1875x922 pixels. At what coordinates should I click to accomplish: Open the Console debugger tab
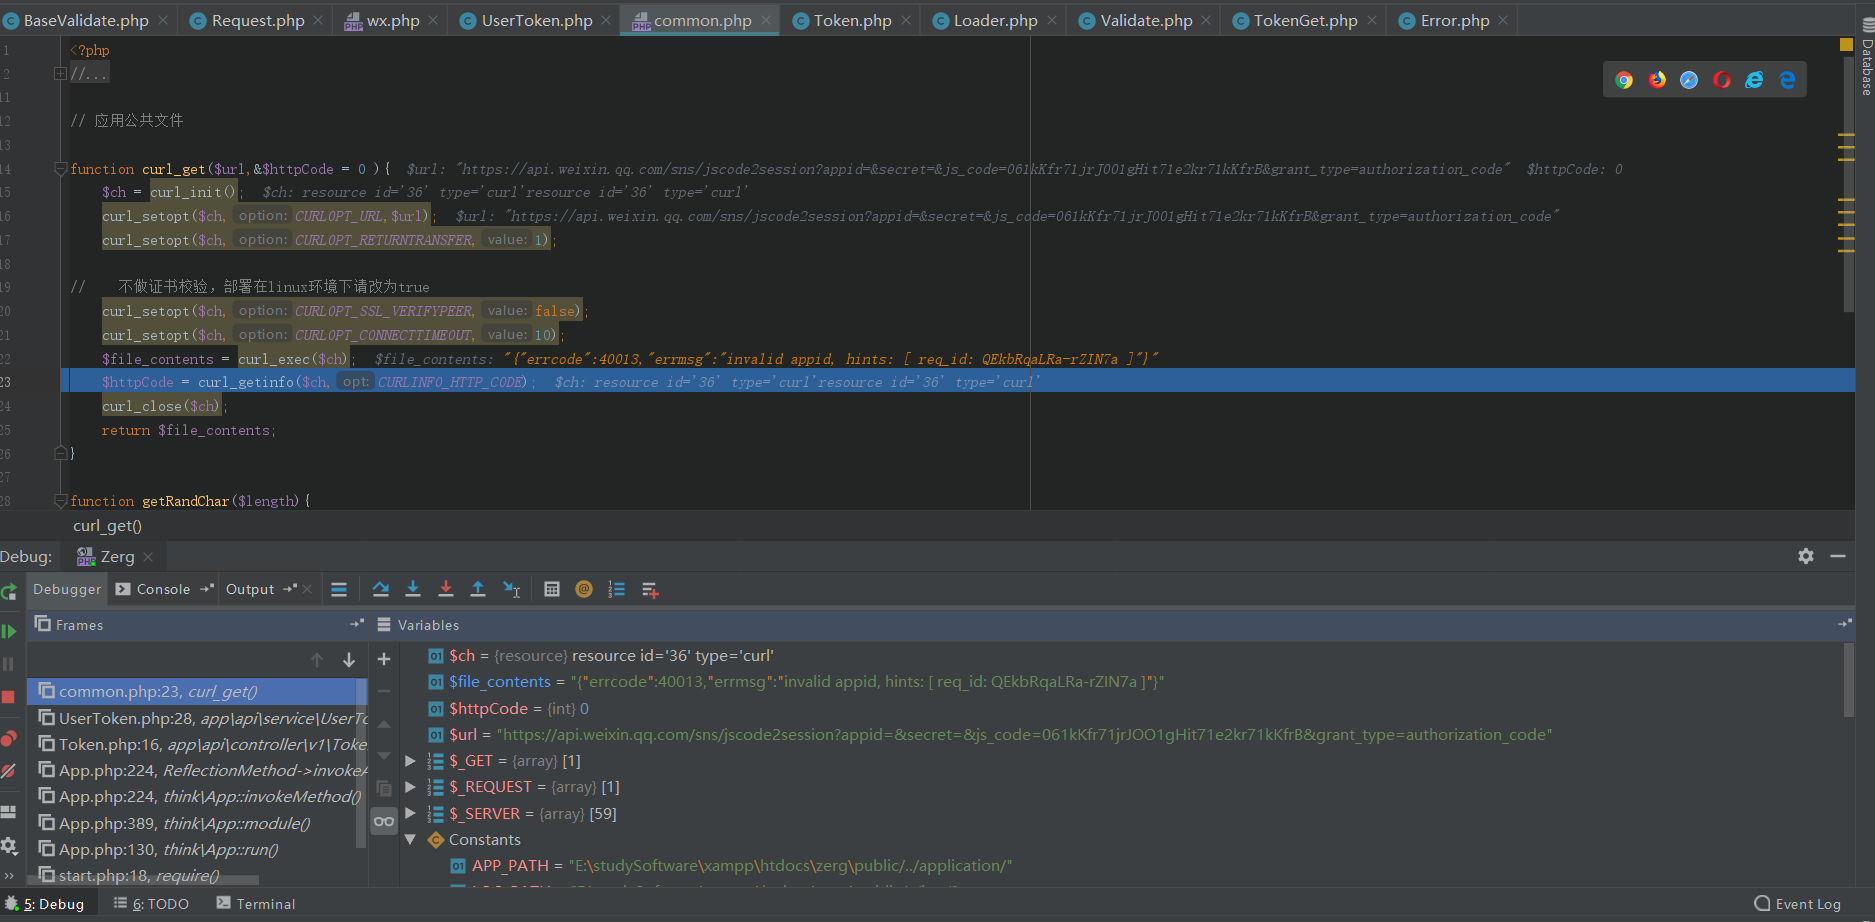click(x=163, y=589)
